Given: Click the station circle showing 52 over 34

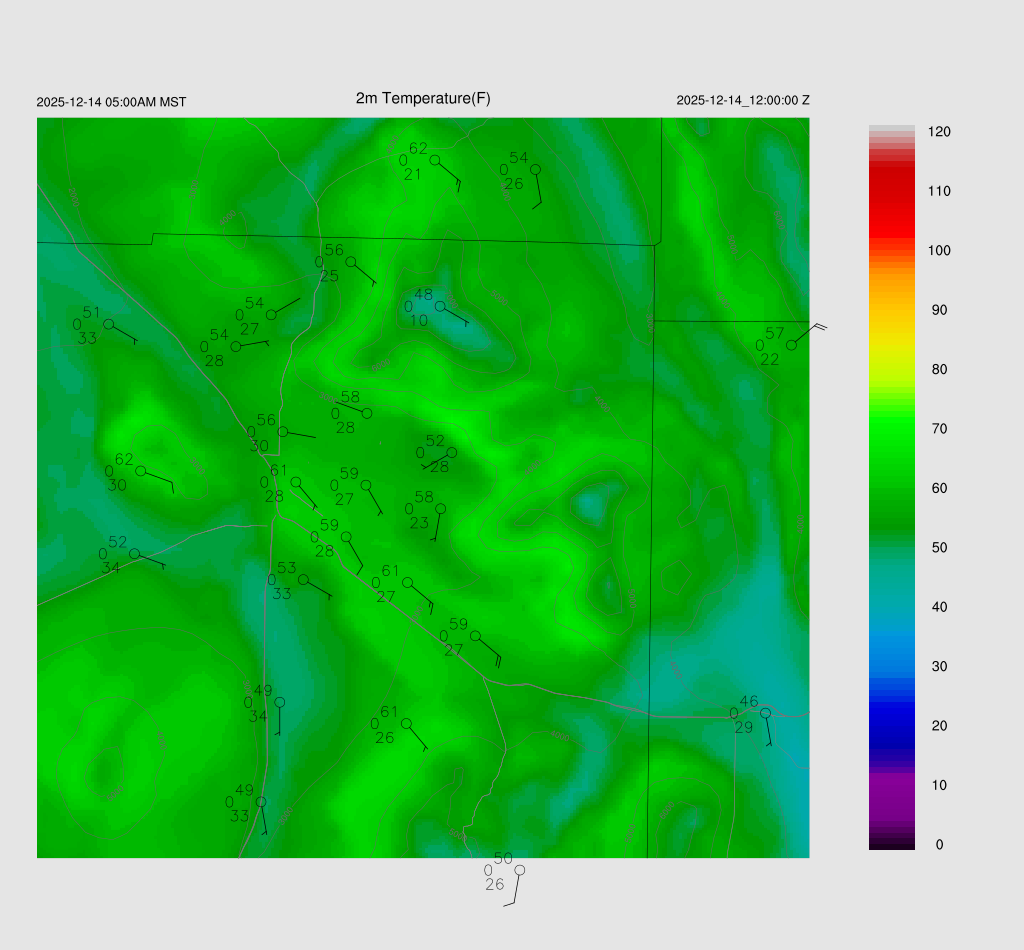Looking at the screenshot, I should 134,554.
